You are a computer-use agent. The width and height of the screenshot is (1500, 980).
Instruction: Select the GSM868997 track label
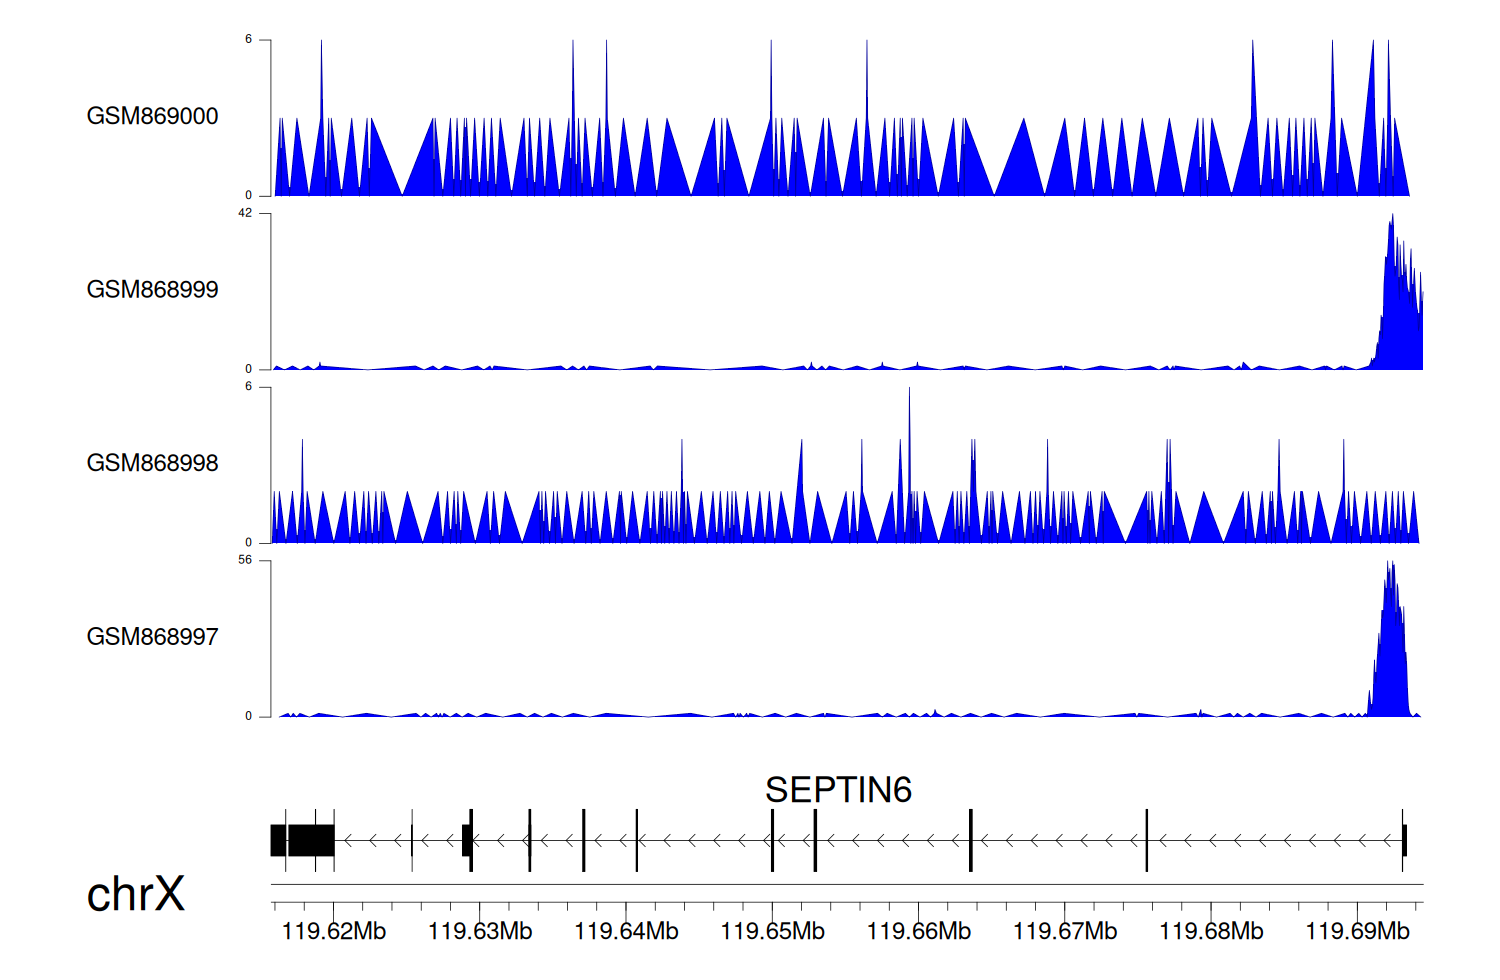[152, 637]
